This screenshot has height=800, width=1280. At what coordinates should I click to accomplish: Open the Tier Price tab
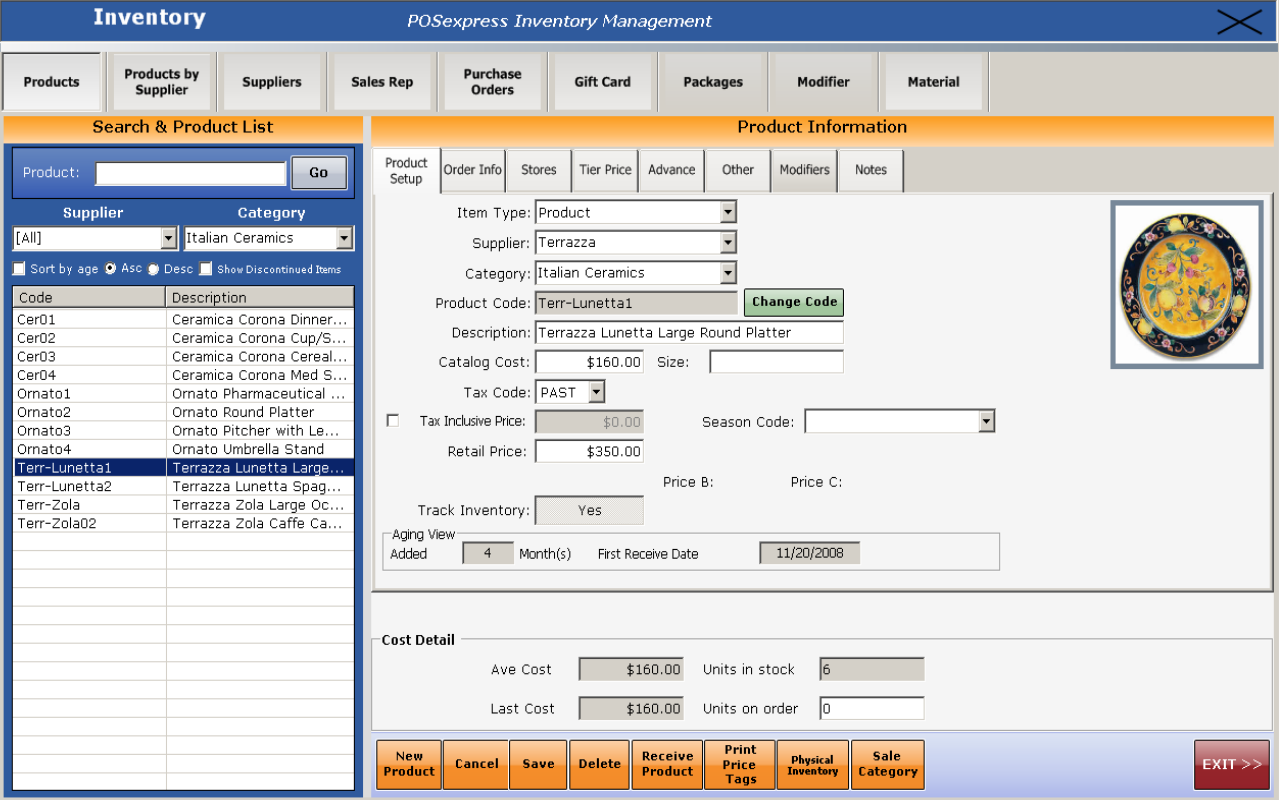pos(604,170)
